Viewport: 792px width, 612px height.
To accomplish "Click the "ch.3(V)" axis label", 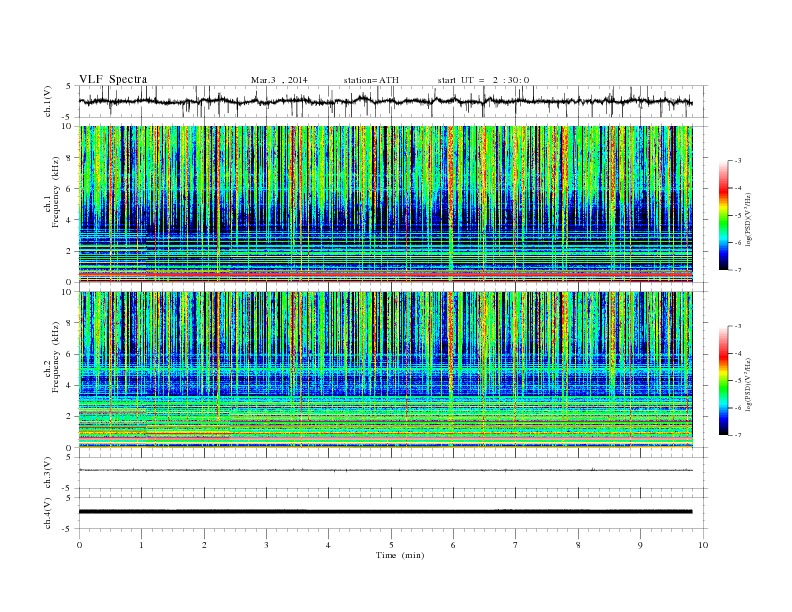I will click(48, 473).
